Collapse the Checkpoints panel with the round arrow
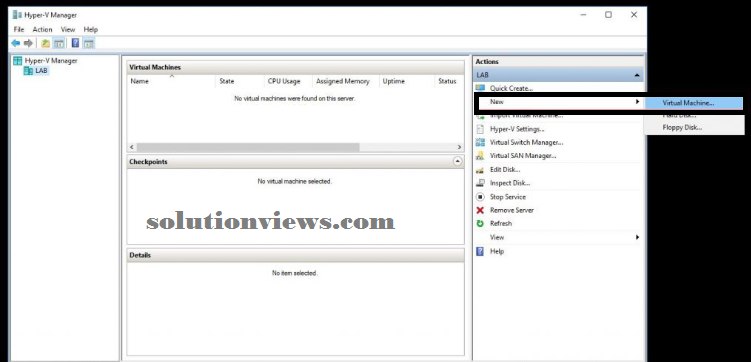 point(458,162)
